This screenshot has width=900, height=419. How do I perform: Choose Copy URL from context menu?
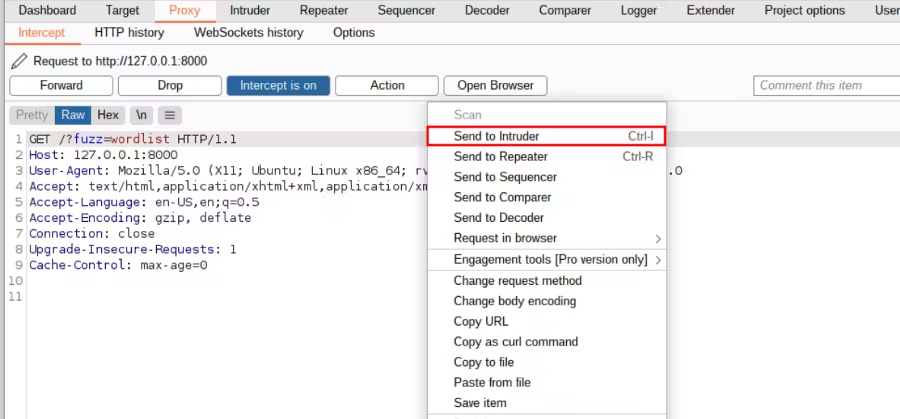pyautogui.click(x=546, y=321)
